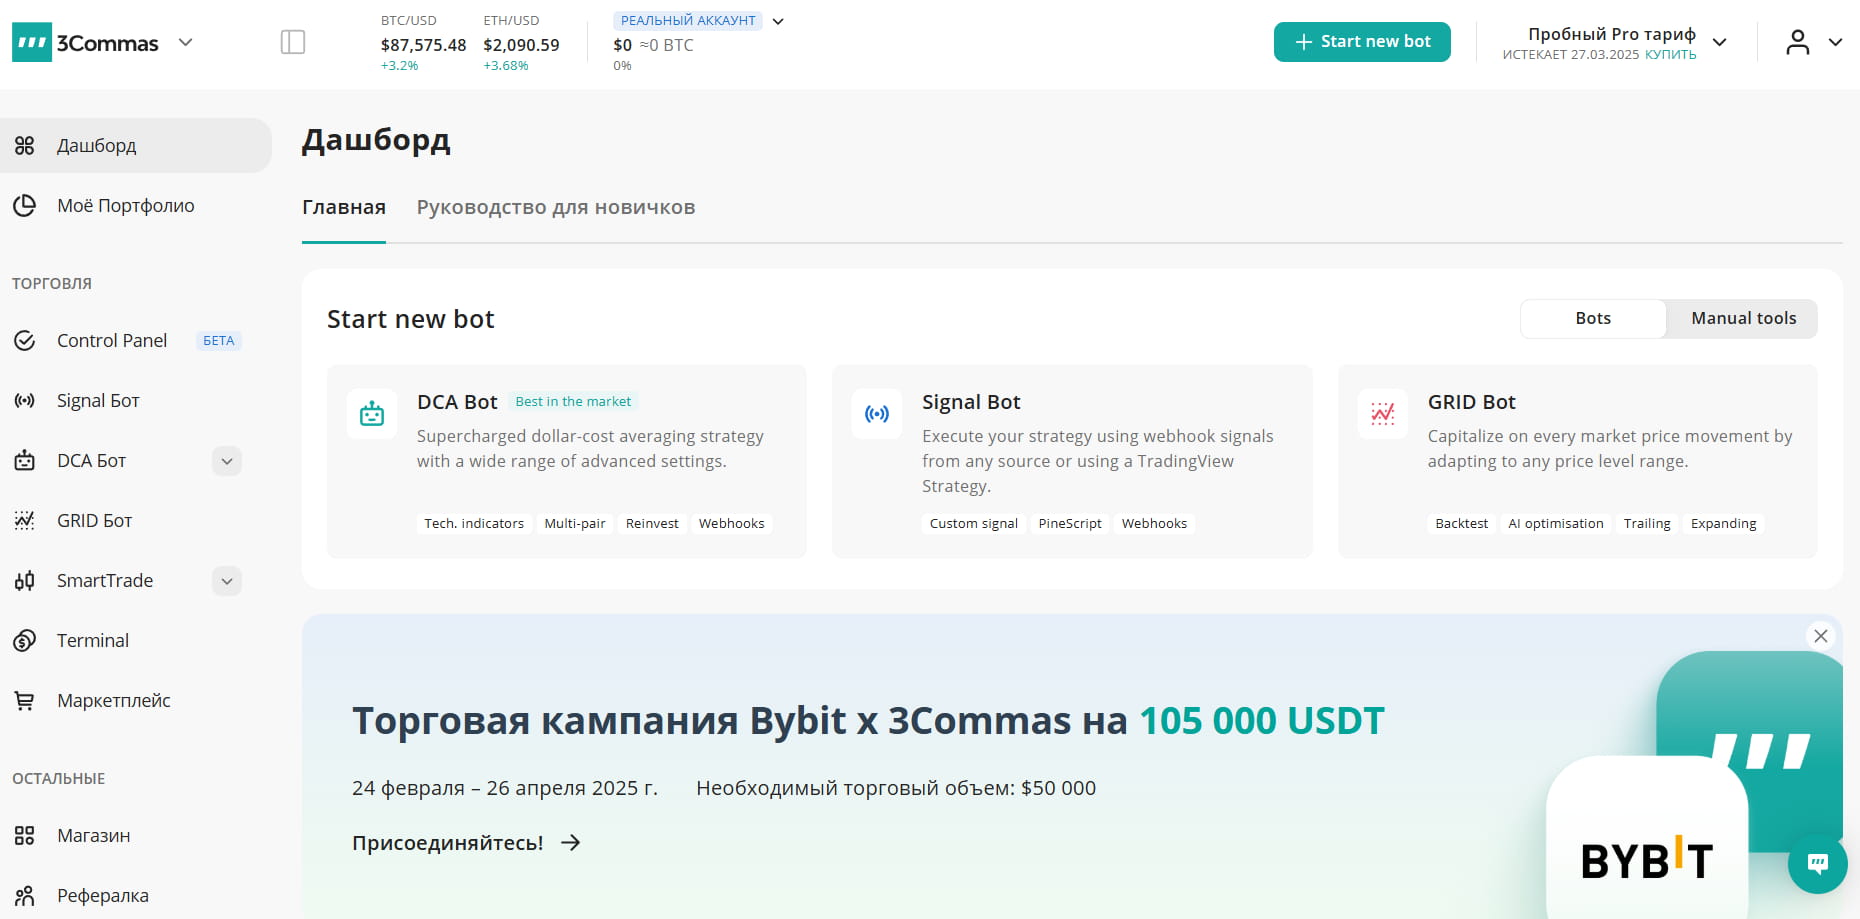Open the GRID Bot card title
The height and width of the screenshot is (919, 1860).
click(1471, 402)
